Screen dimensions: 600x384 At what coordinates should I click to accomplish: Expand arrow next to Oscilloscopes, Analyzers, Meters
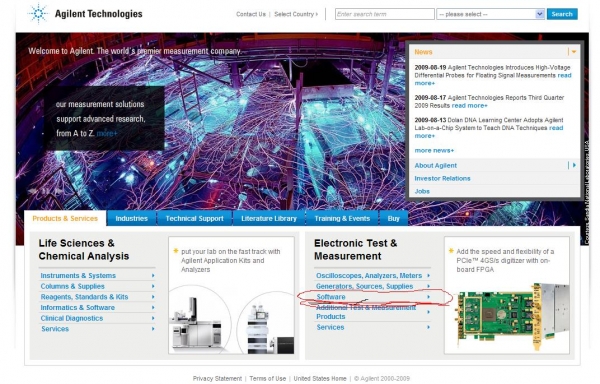pos(429,275)
